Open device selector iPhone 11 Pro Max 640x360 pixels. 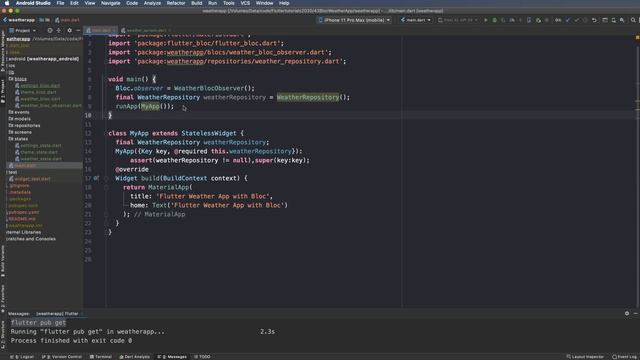pyautogui.click(x=354, y=20)
